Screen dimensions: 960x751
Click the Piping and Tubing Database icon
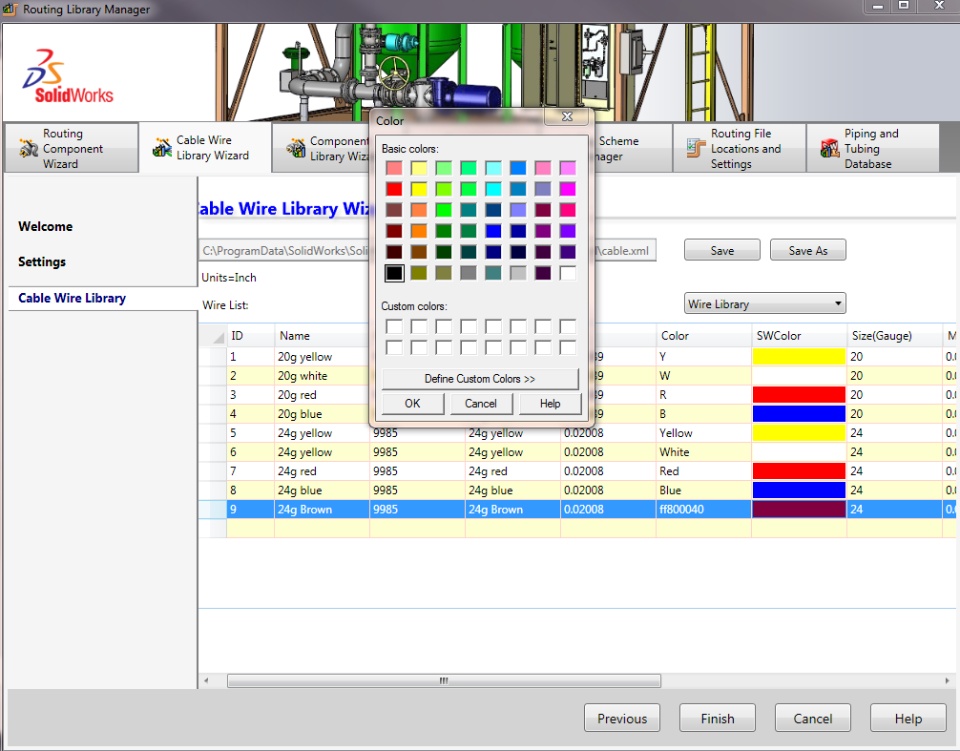coord(830,148)
